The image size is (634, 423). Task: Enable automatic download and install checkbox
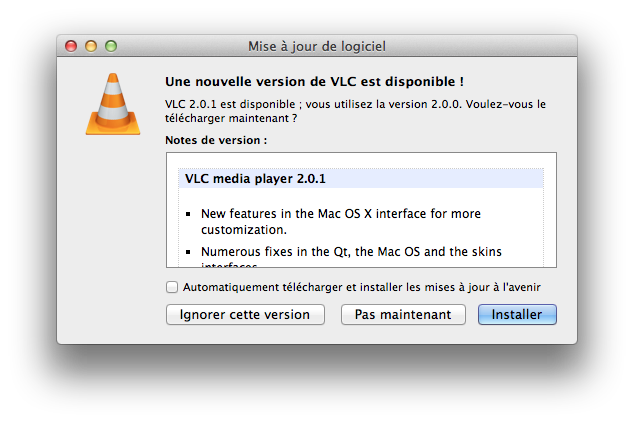[x=172, y=287]
